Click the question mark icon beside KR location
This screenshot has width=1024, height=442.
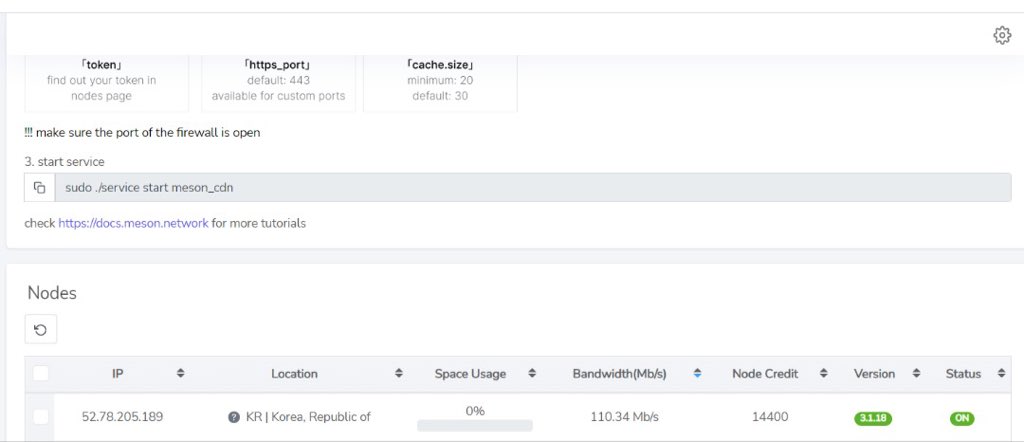(x=234, y=417)
